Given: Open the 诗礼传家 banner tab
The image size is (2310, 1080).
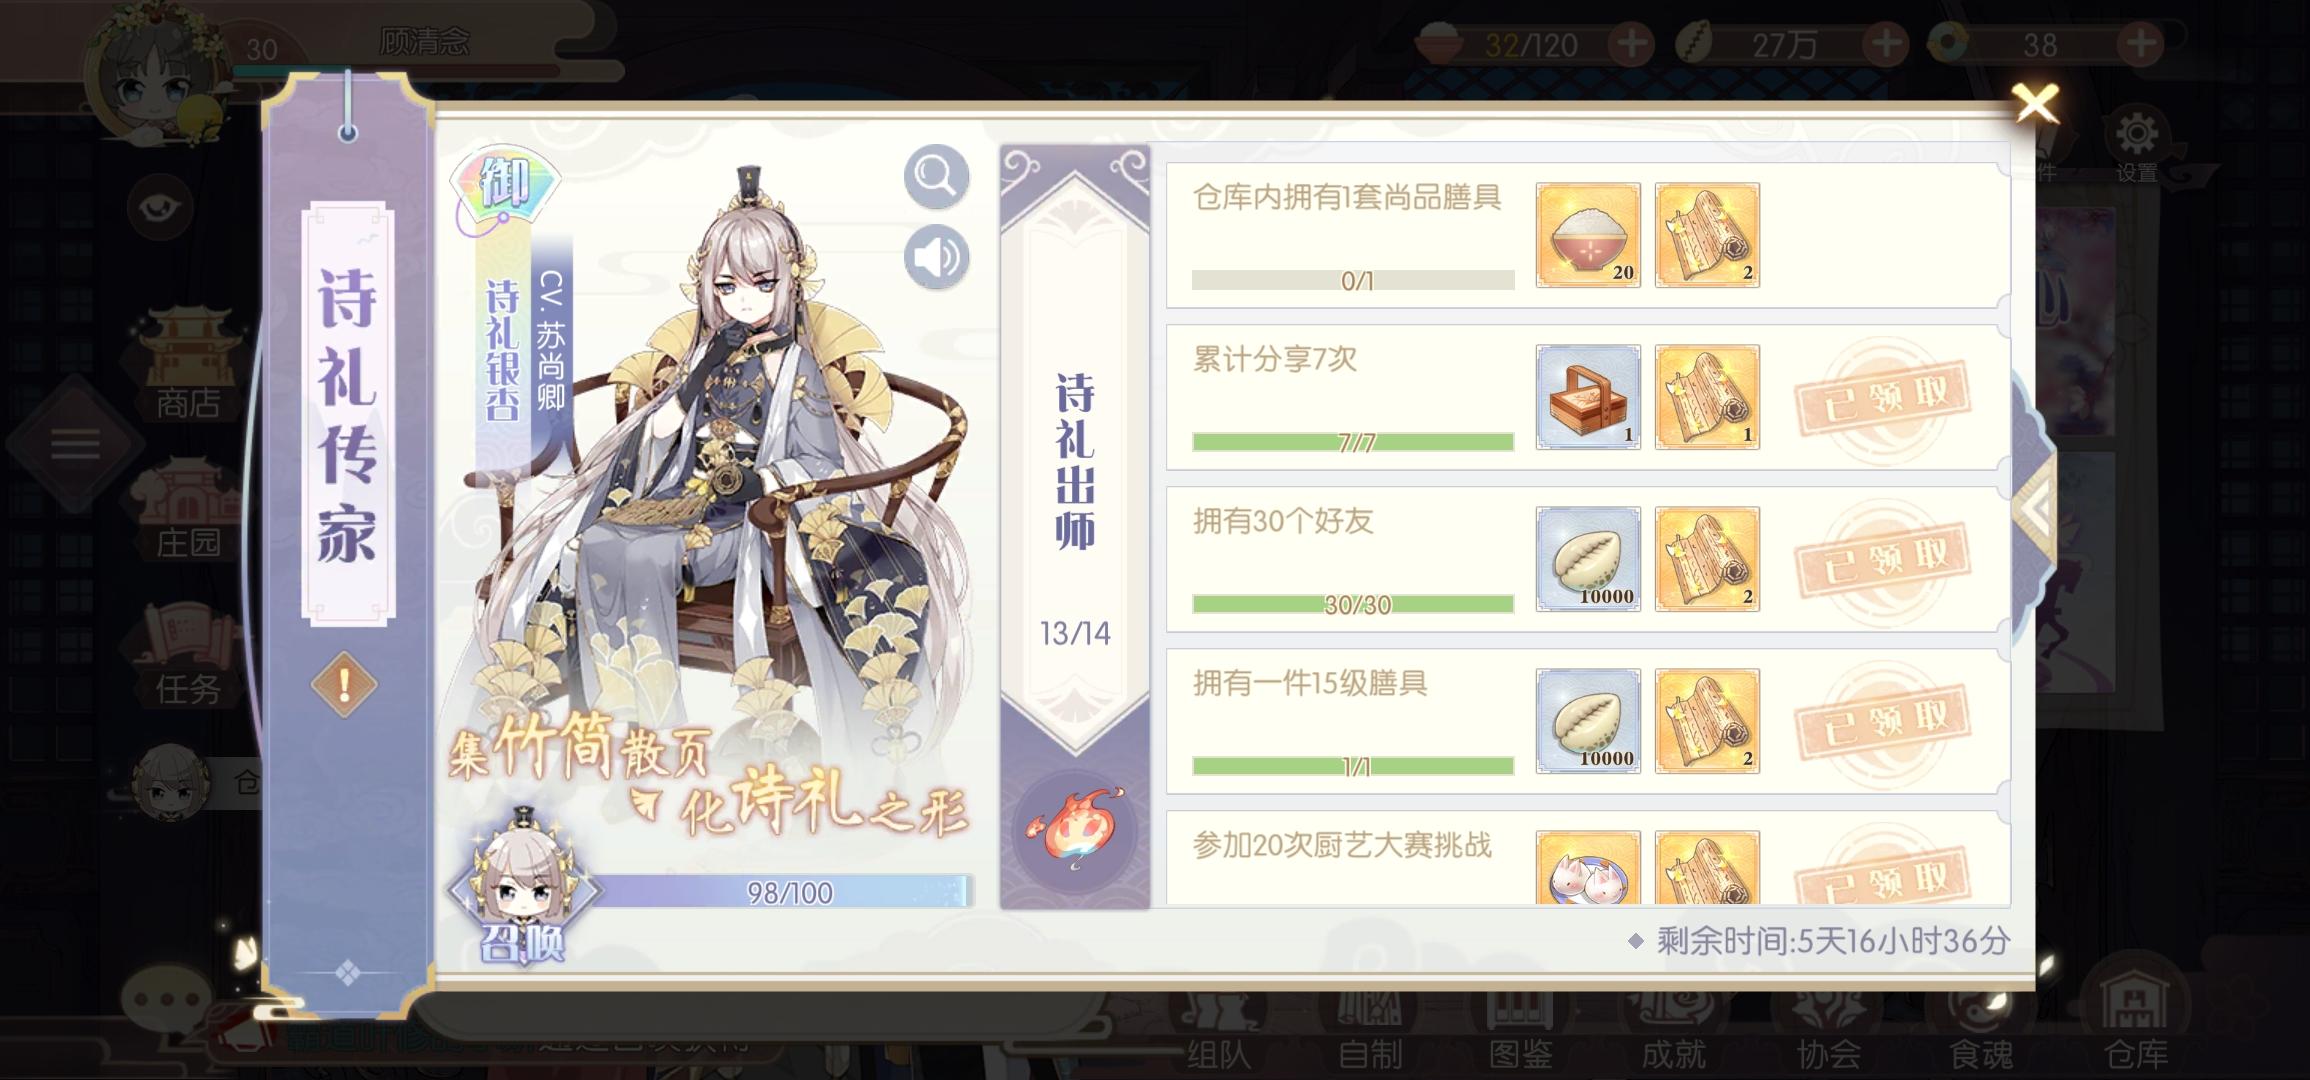Looking at the screenshot, I should point(348,412).
